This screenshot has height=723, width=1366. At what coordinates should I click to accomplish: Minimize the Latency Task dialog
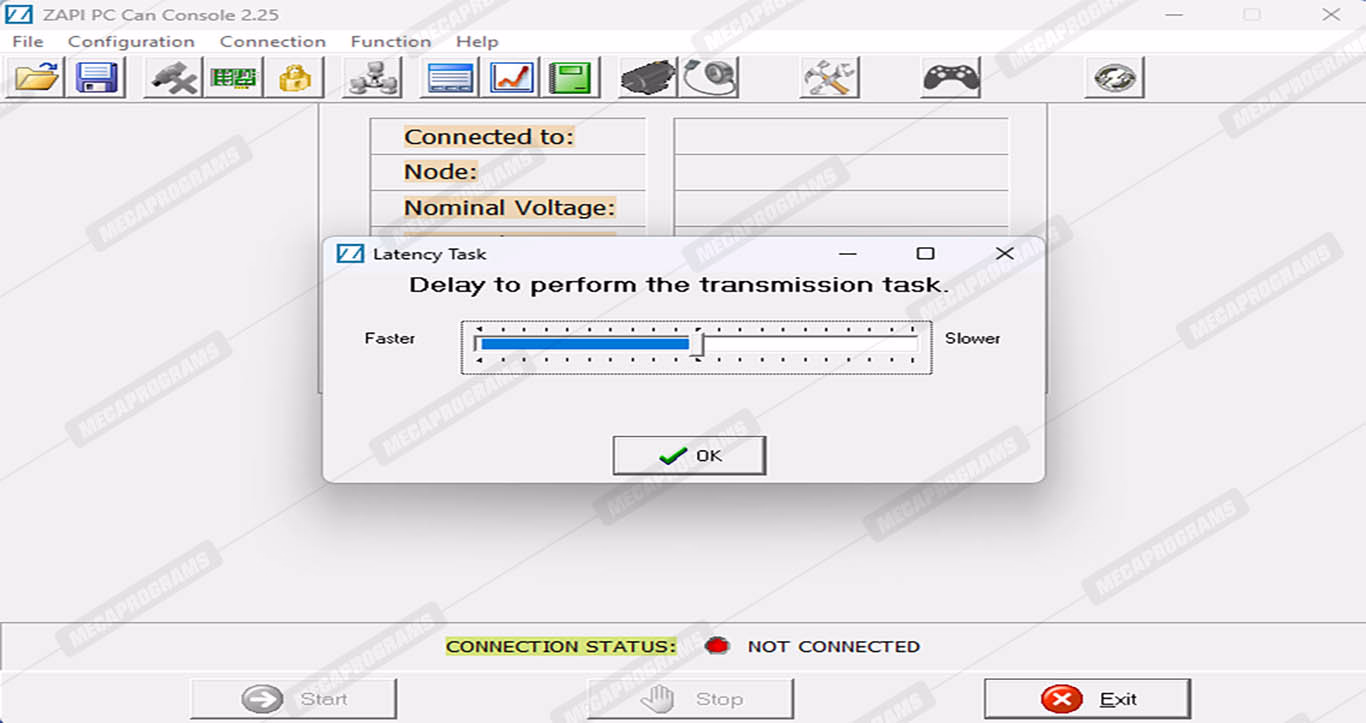pos(848,254)
